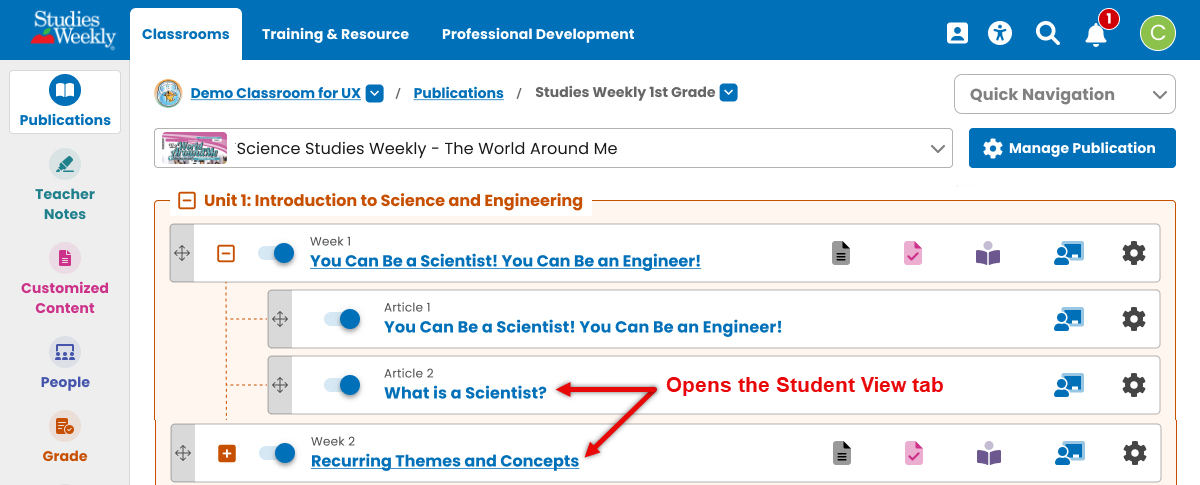Open the notifications bell icon

pos(1096,34)
